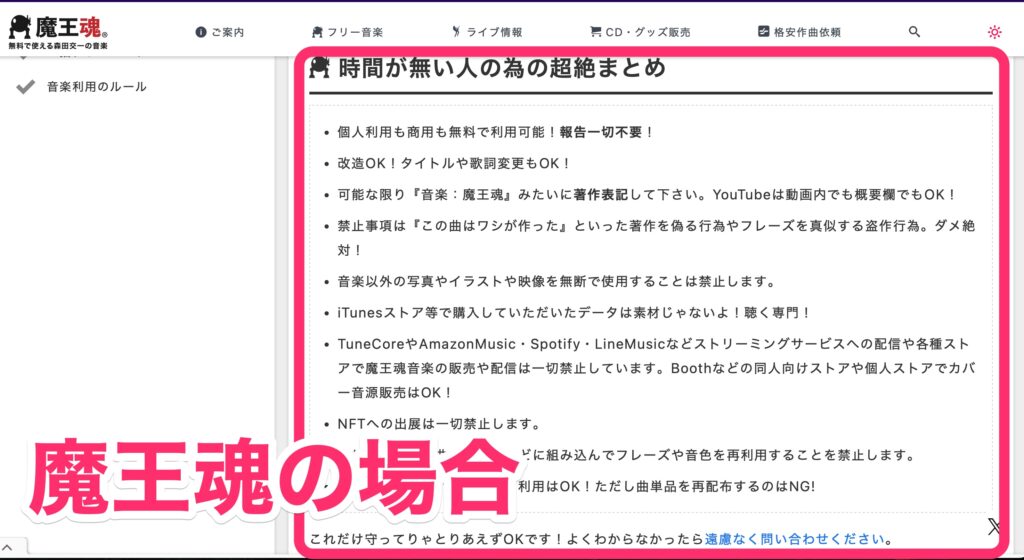Open the ご案内 menu
The height and width of the screenshot is (560, 1024).
tap(219, 32)
